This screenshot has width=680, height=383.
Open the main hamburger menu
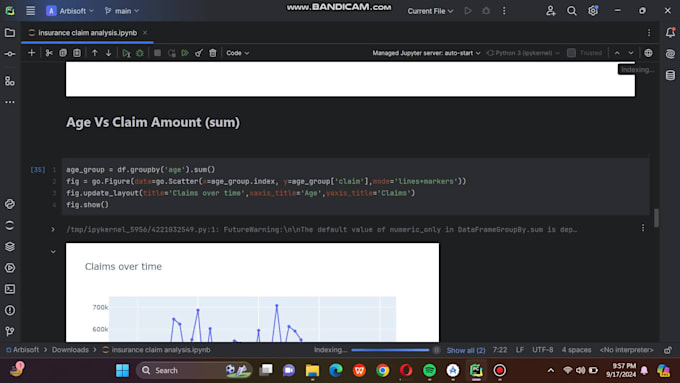click(x=30, y=11)
